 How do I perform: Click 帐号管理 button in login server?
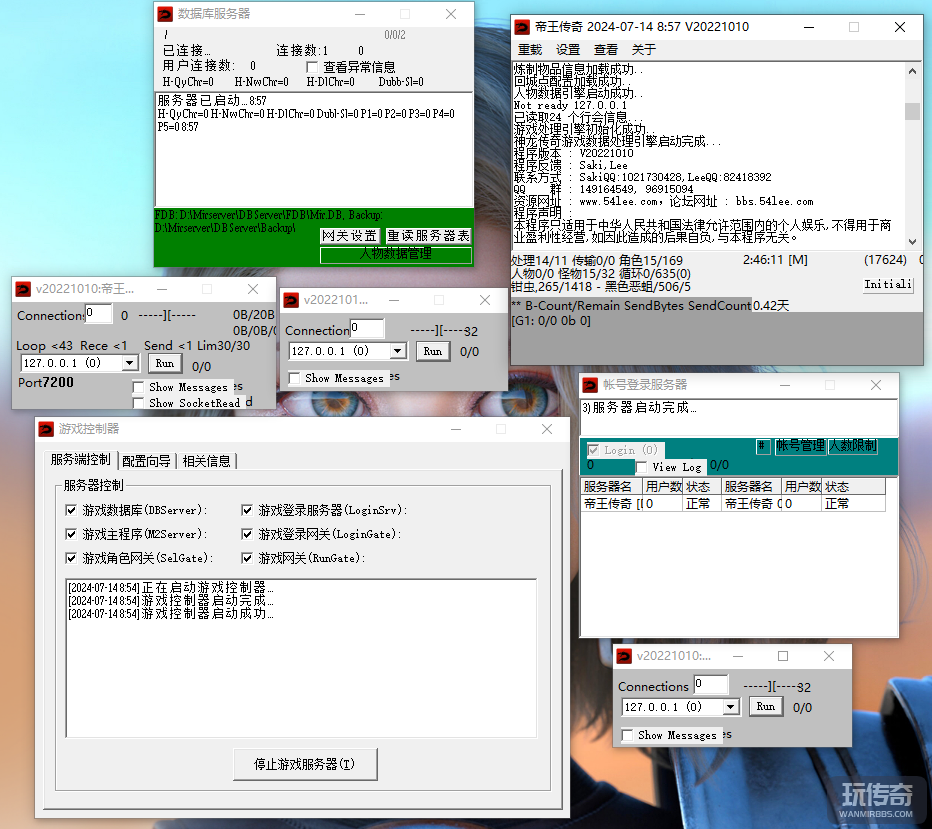tap(801, 446)
